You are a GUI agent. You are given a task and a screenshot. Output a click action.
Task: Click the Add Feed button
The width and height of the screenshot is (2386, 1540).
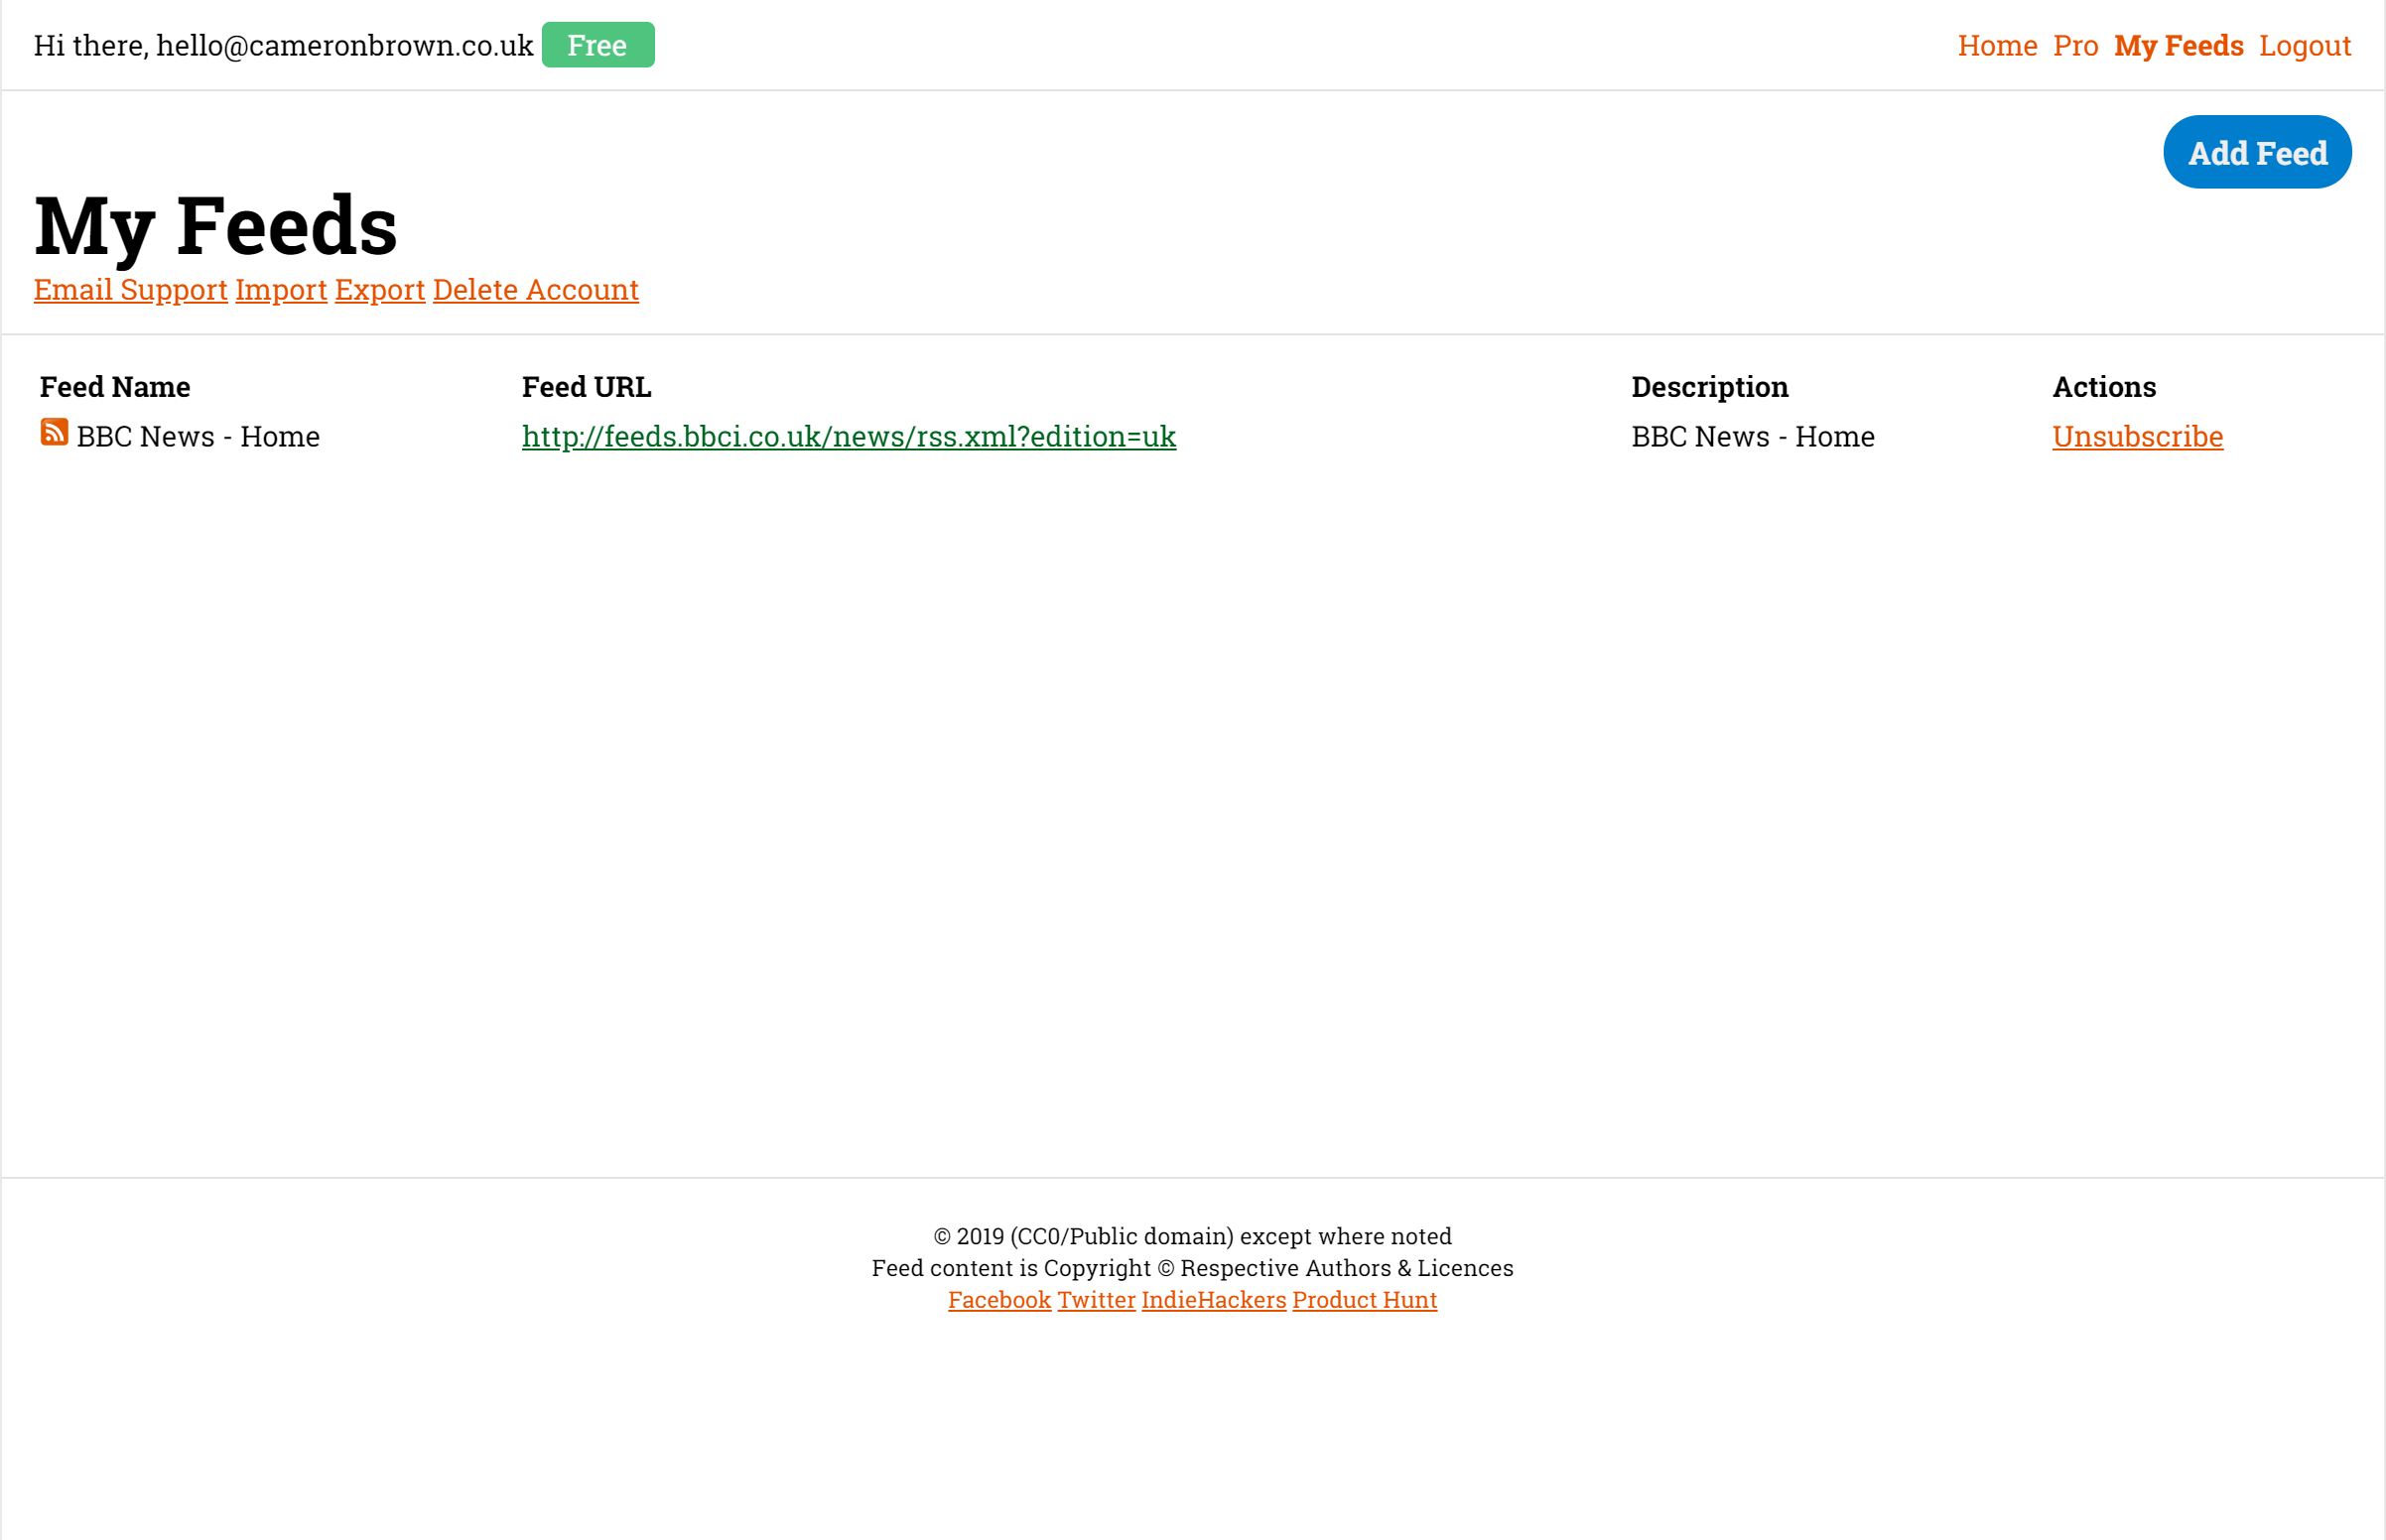point(2257,152)
